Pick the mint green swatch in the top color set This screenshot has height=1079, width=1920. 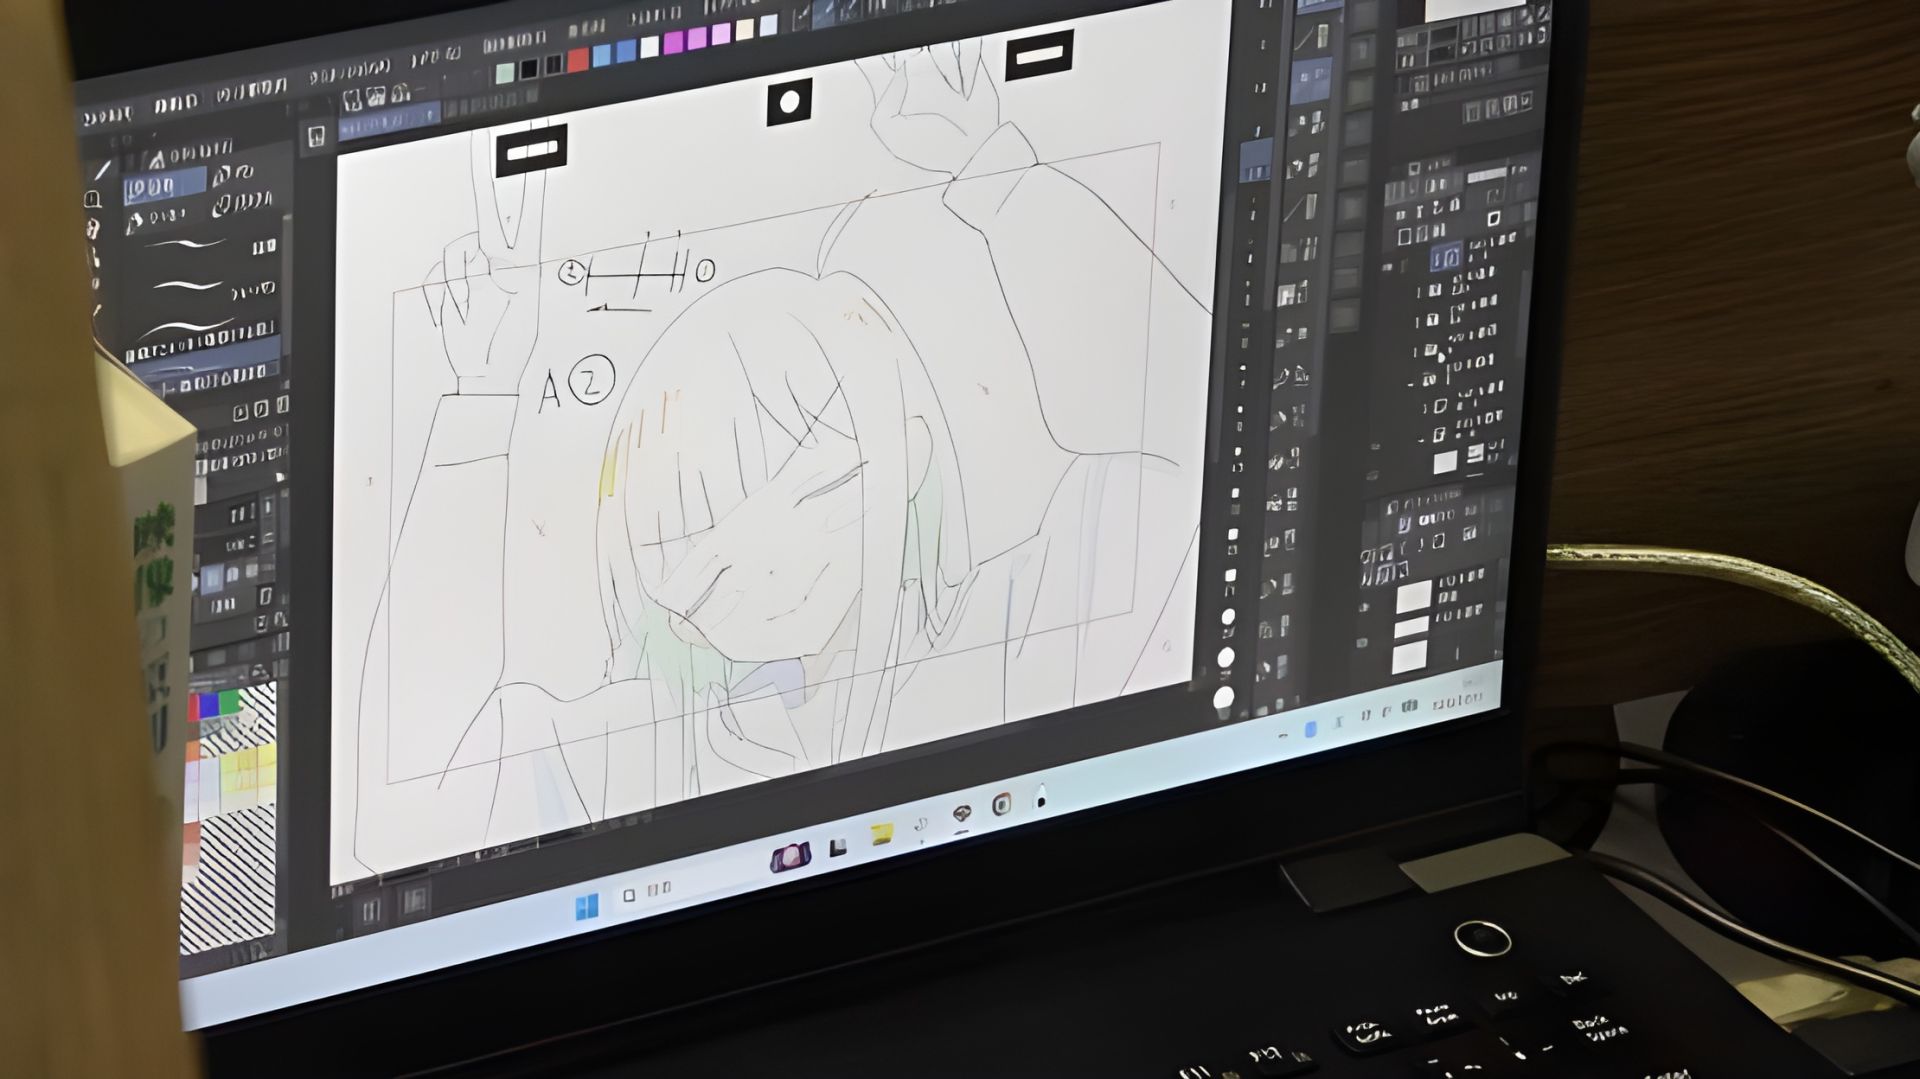coord(505,72)
